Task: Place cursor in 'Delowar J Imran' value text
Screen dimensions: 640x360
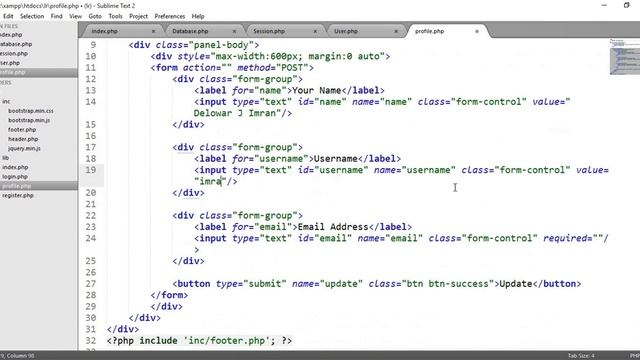Action: tap(235, 113)
